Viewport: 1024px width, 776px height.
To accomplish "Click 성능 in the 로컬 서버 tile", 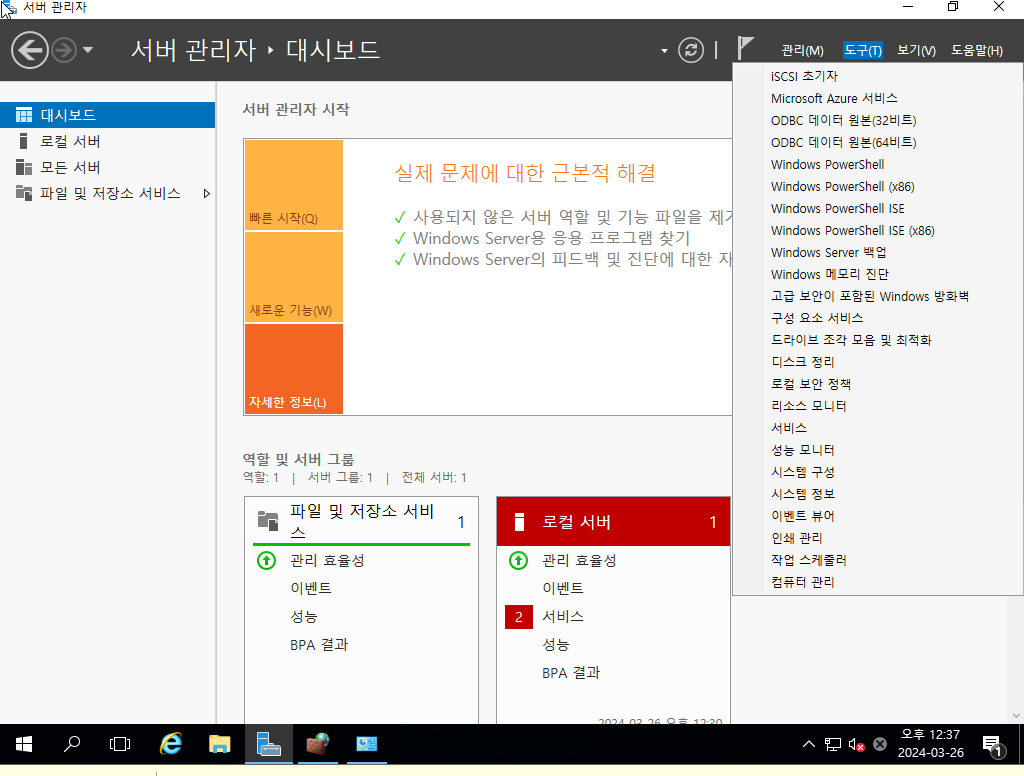I will coord(556,645).
